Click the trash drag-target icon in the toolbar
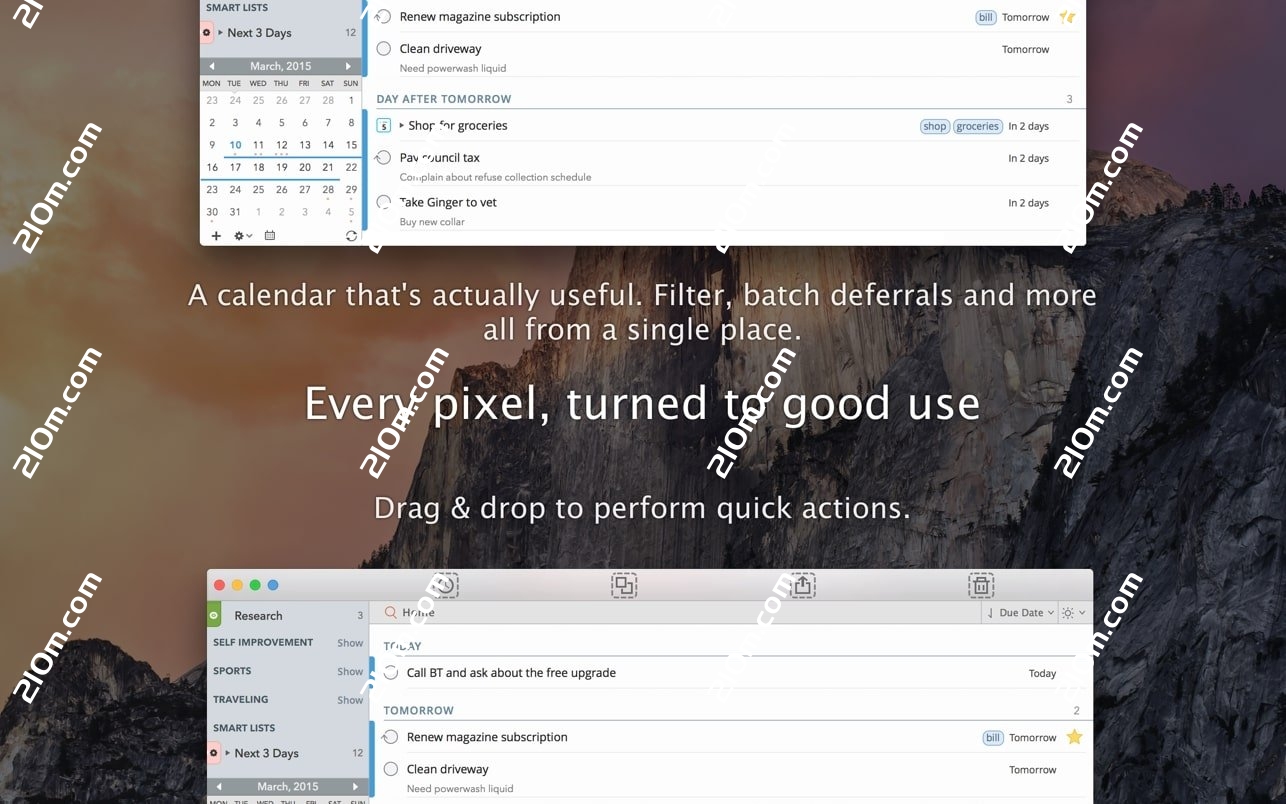Screen dimensions: 1286x804 [981, 585]
